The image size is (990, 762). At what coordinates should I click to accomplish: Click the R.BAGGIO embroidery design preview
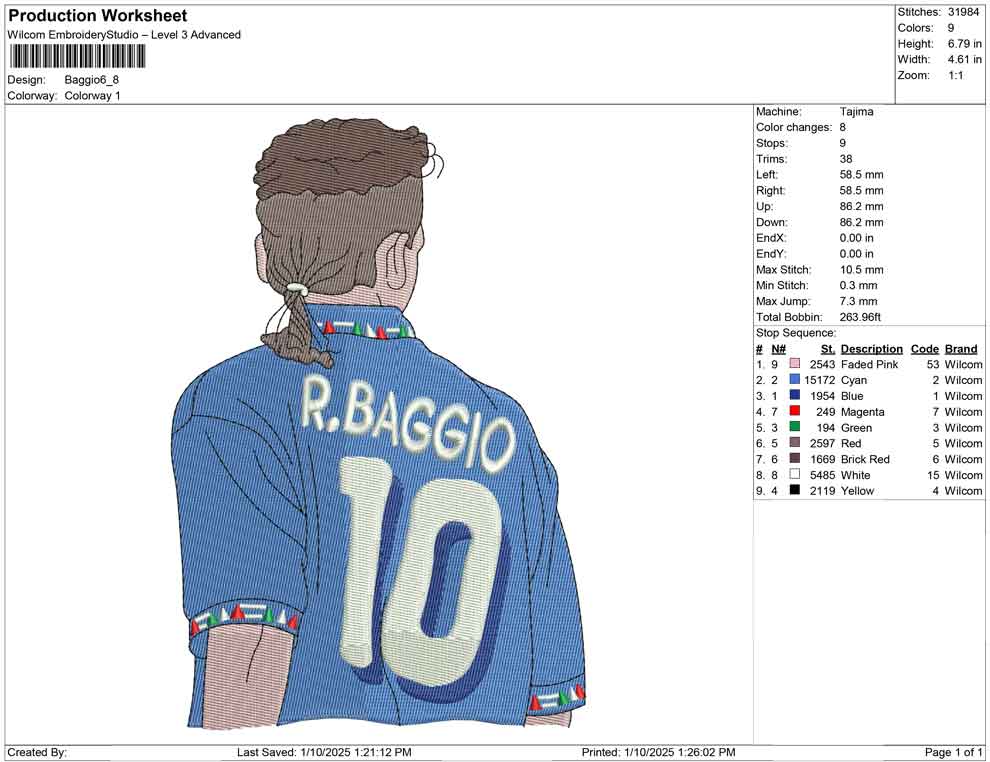(x=379, y=424)
